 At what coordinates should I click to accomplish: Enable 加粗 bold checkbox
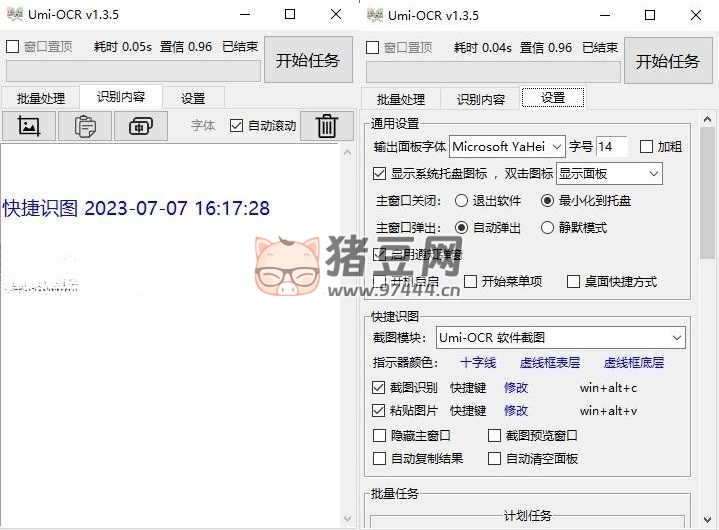tap(646, 147)
